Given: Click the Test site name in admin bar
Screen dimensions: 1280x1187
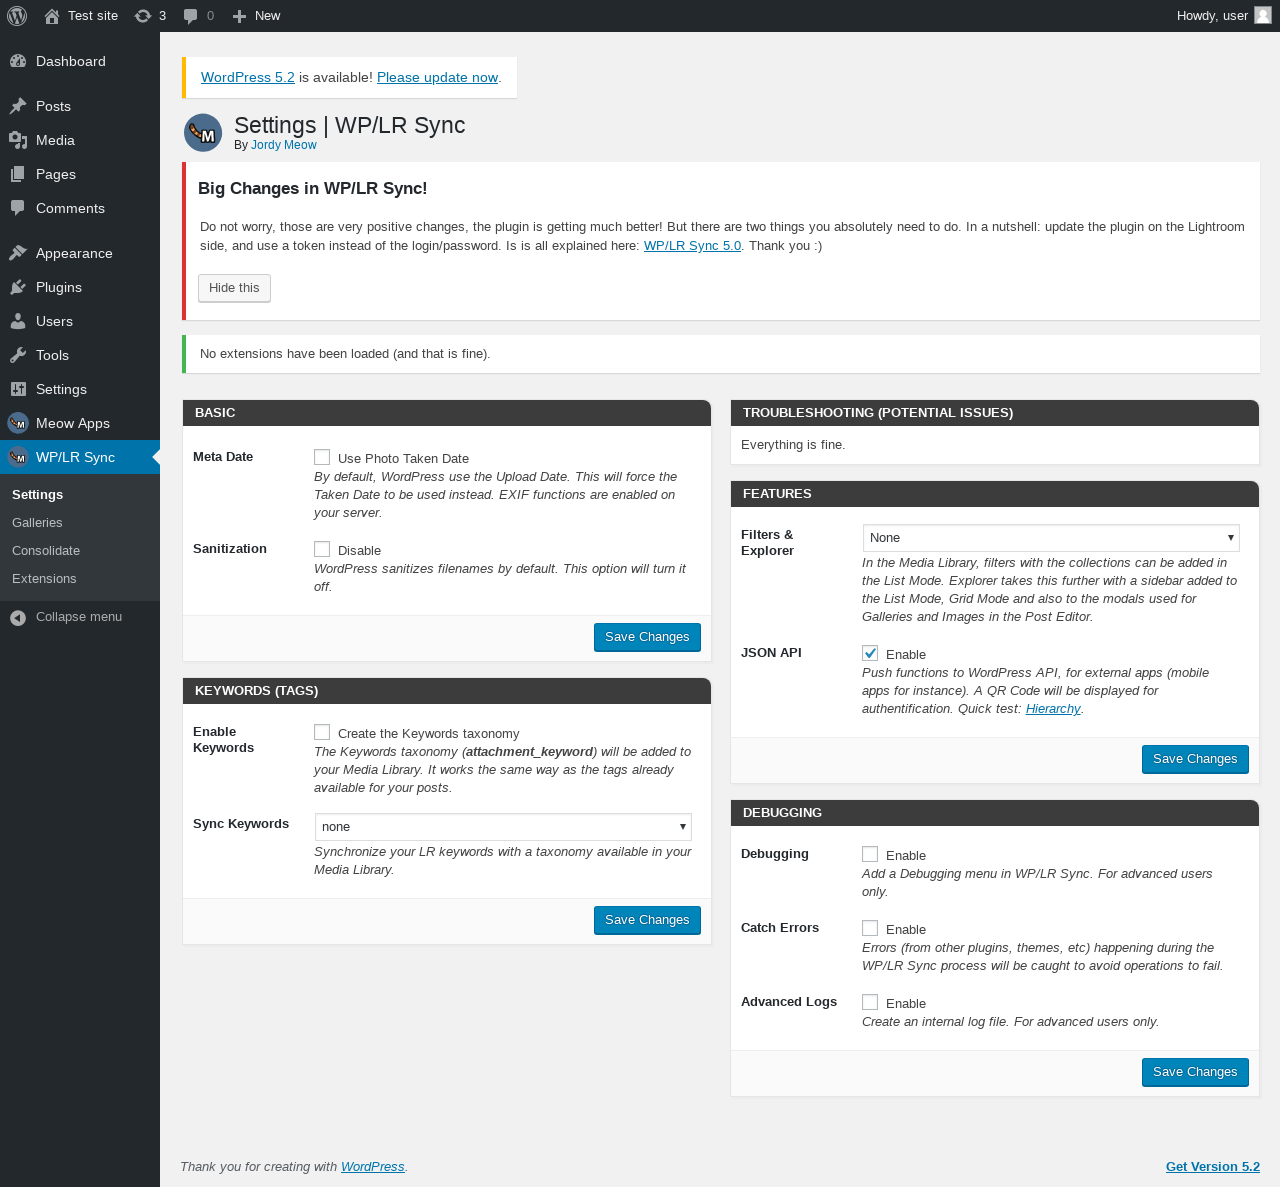Looking at the screenshot, I should coord(93,16).
